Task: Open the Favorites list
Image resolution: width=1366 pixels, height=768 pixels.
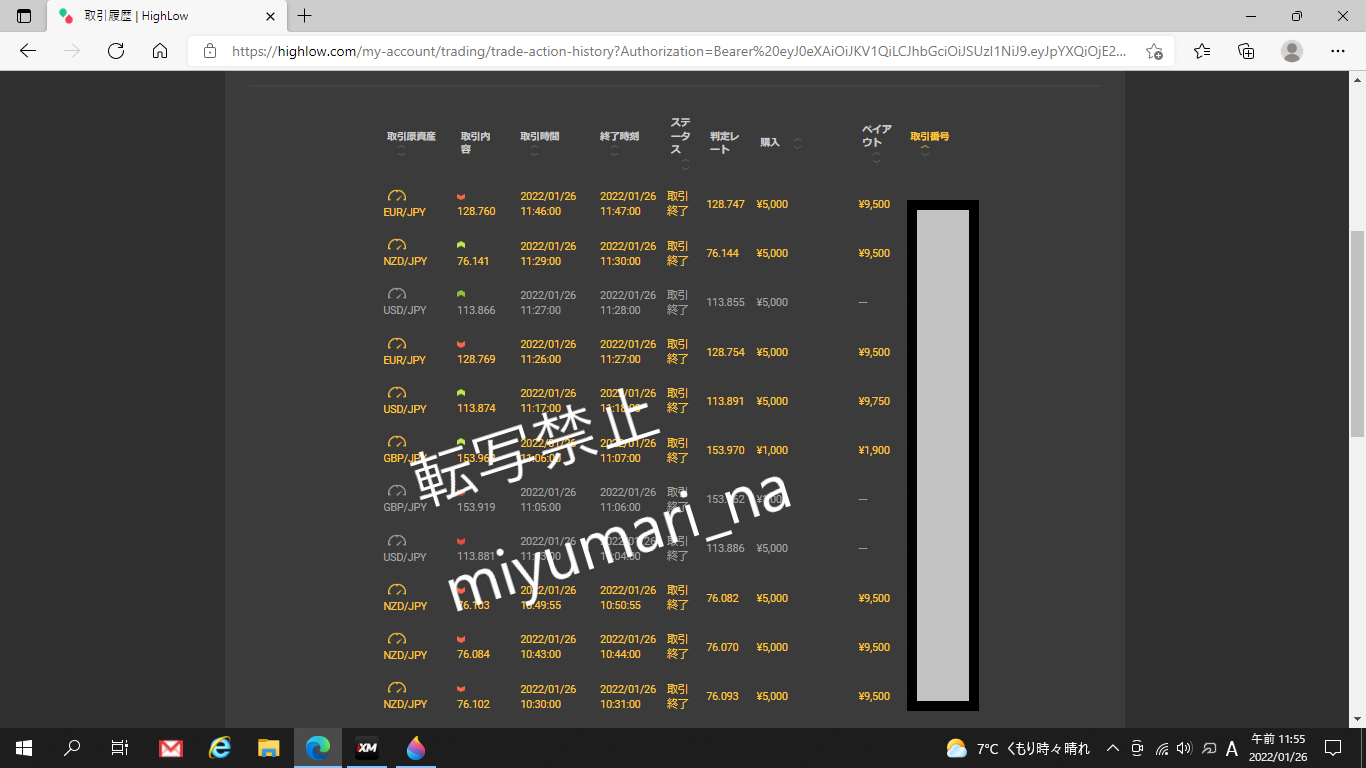Action: pyautogui.click(x=1202, y=51)
